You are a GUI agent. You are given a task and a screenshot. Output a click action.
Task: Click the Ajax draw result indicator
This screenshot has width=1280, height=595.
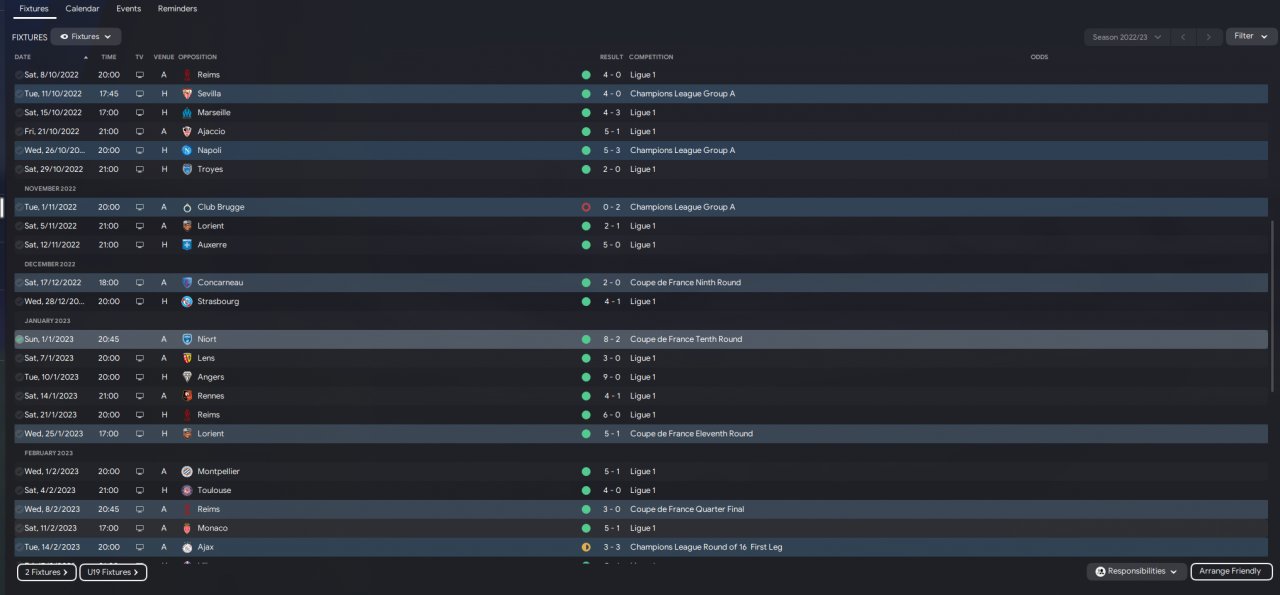586,547
